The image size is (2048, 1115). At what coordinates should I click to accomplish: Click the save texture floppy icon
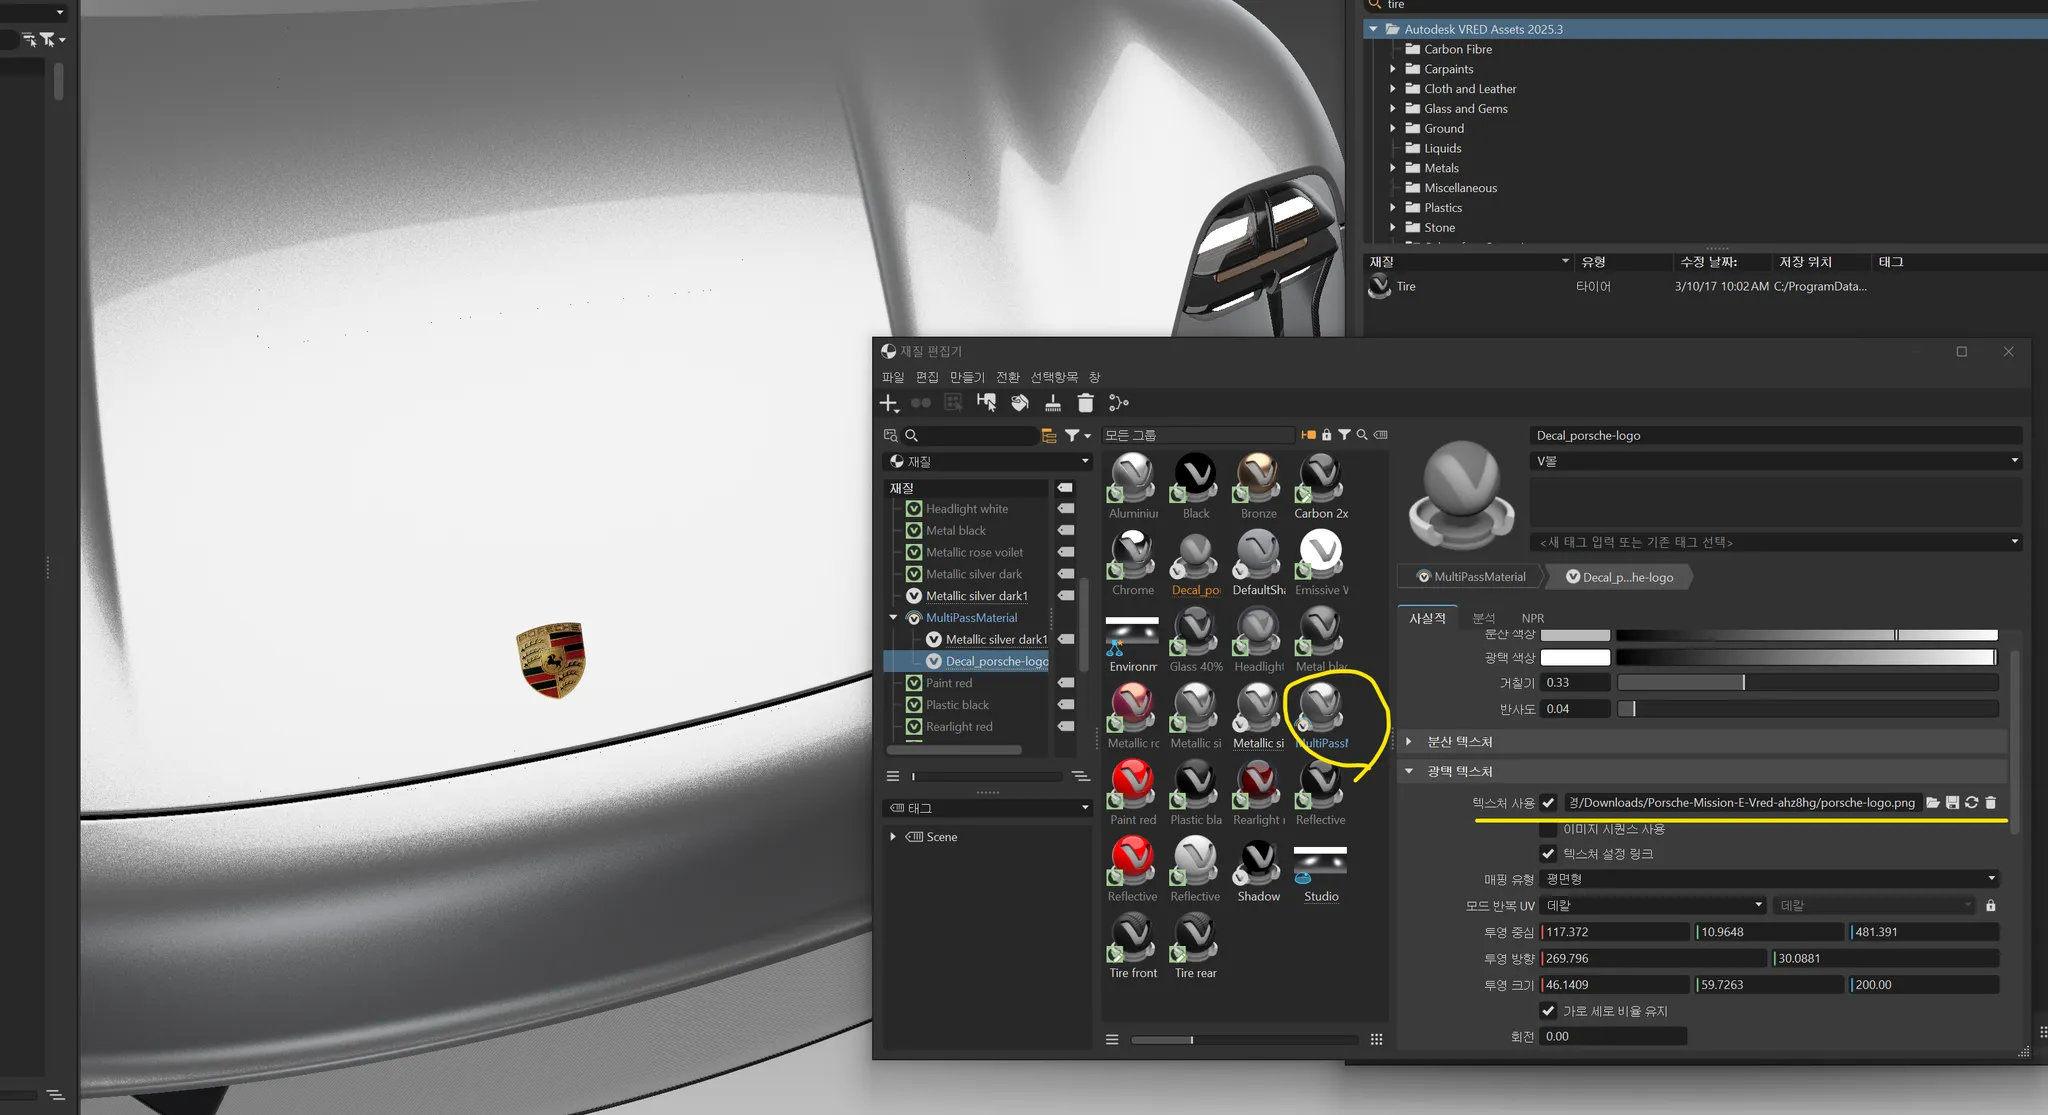(x=1952, y=803)
